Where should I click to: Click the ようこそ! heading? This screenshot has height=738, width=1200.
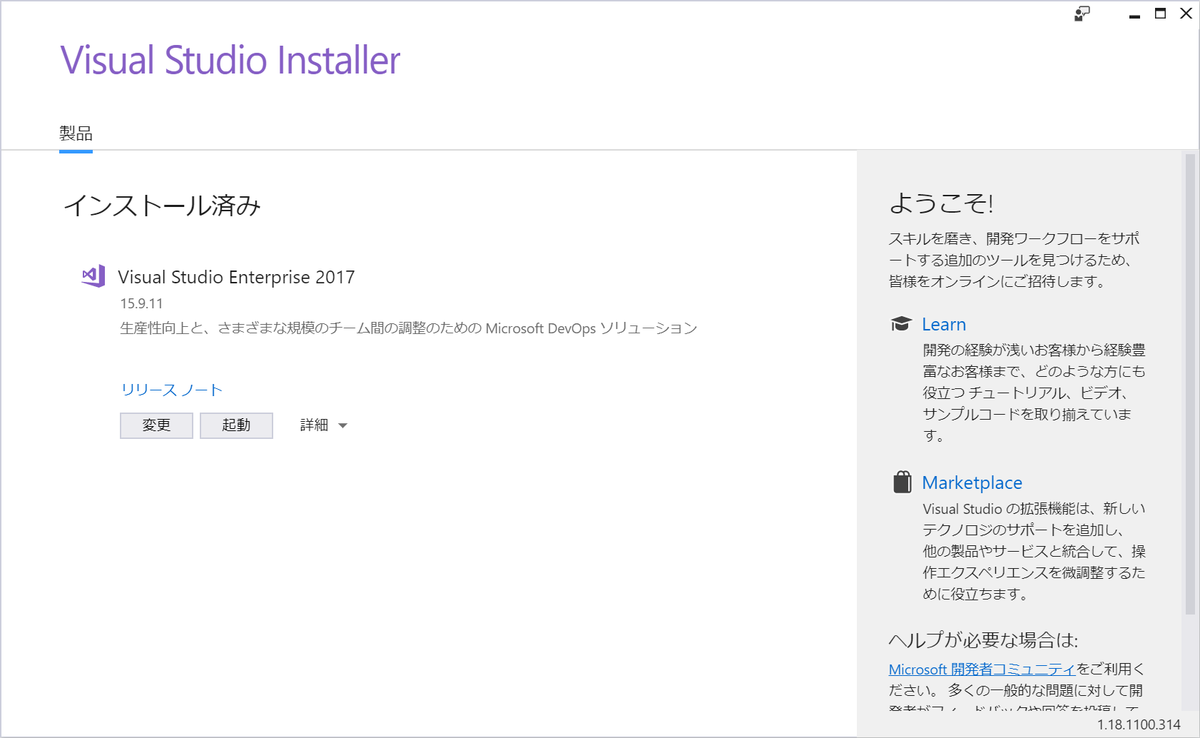pyautogui.click(x=941, y=204)
